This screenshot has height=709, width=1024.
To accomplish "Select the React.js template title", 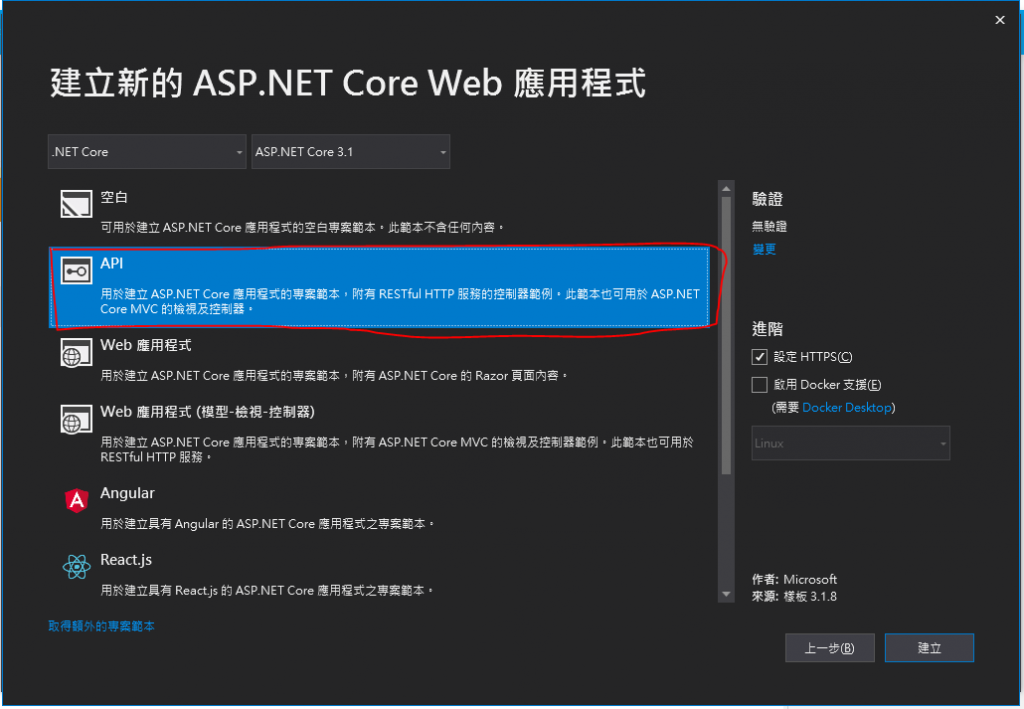I will click(126, 560).
